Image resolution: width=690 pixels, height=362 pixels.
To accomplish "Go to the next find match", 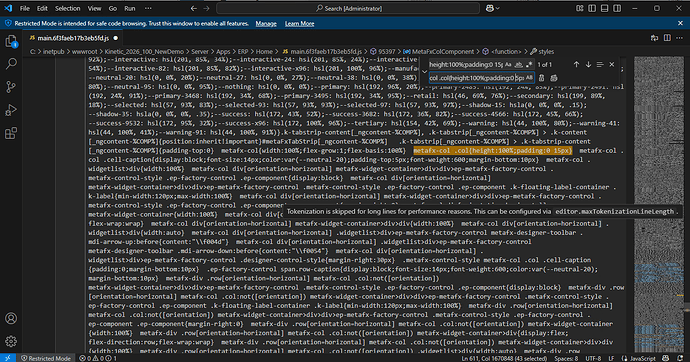I will [x=588, y=65].
